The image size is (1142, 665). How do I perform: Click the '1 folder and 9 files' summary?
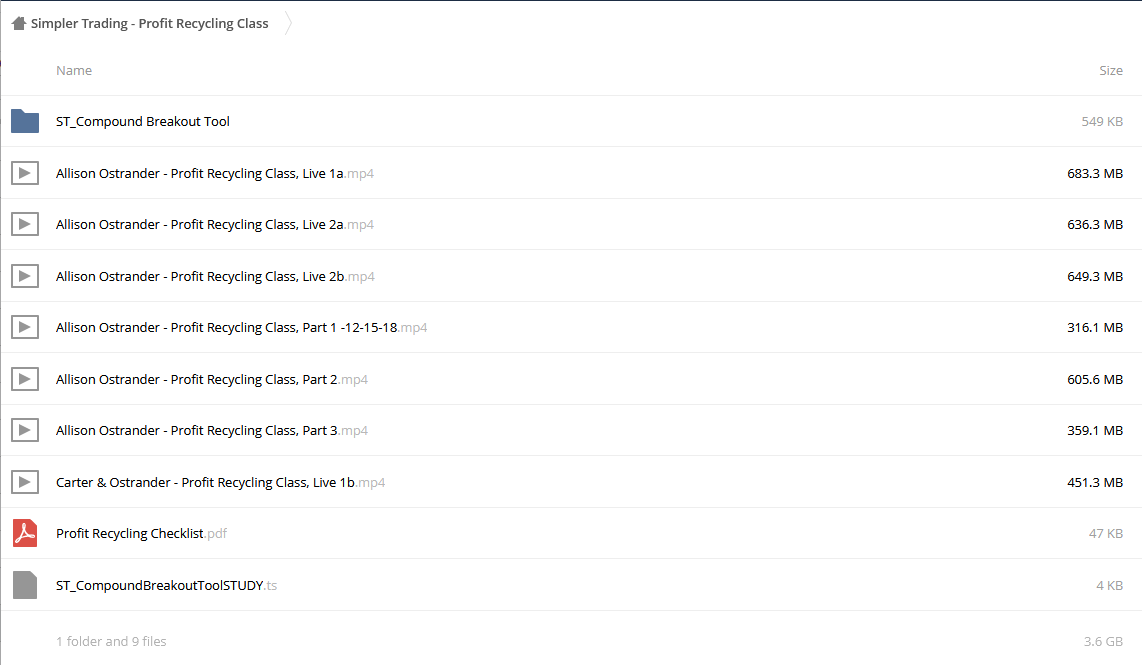[x=111, y=642]
